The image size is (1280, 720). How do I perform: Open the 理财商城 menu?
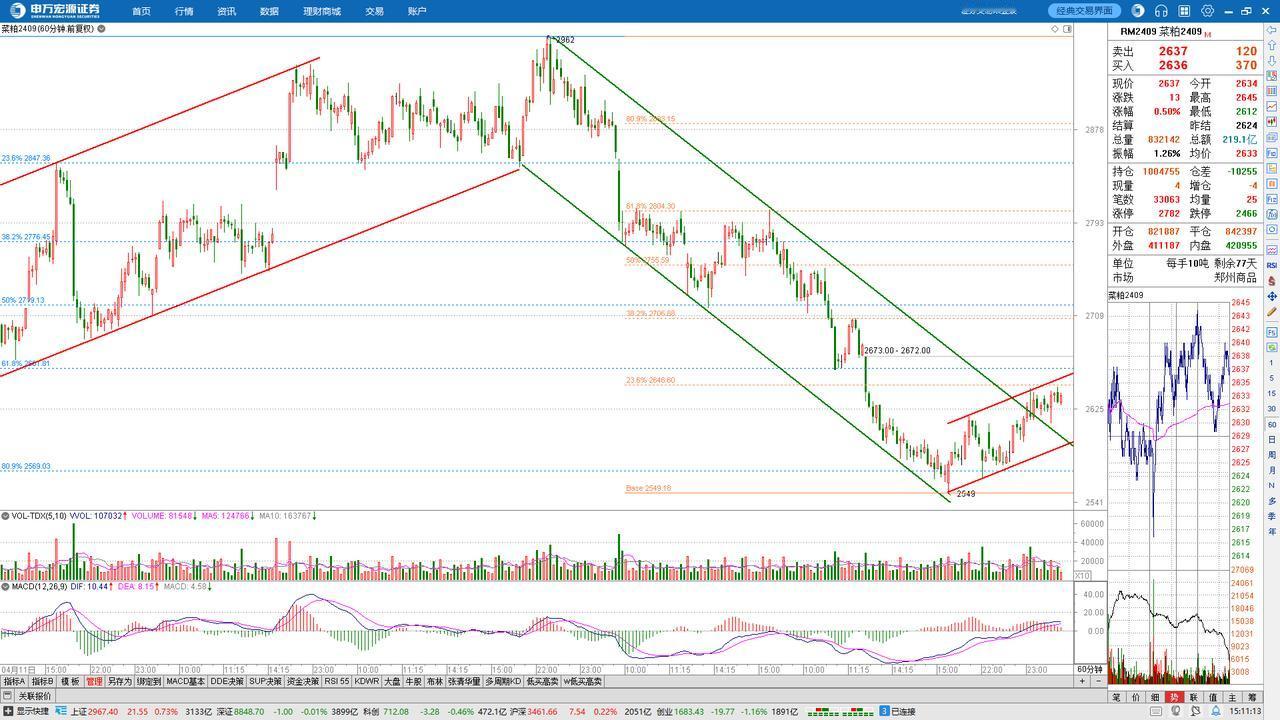(322, 11)
